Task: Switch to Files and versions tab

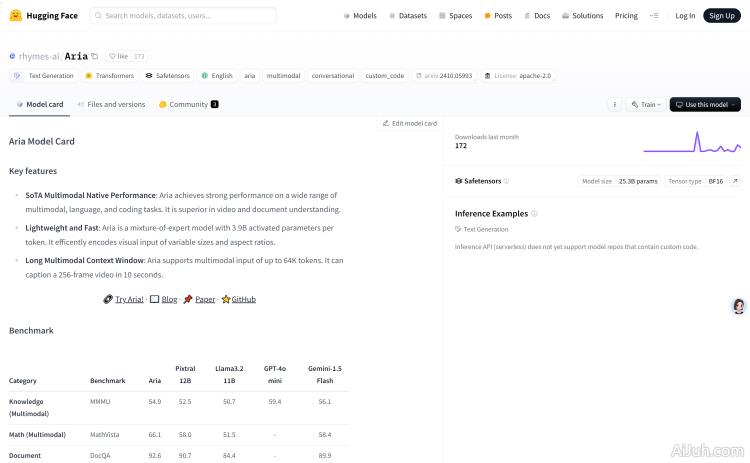Action: click(x=111, y=104)
